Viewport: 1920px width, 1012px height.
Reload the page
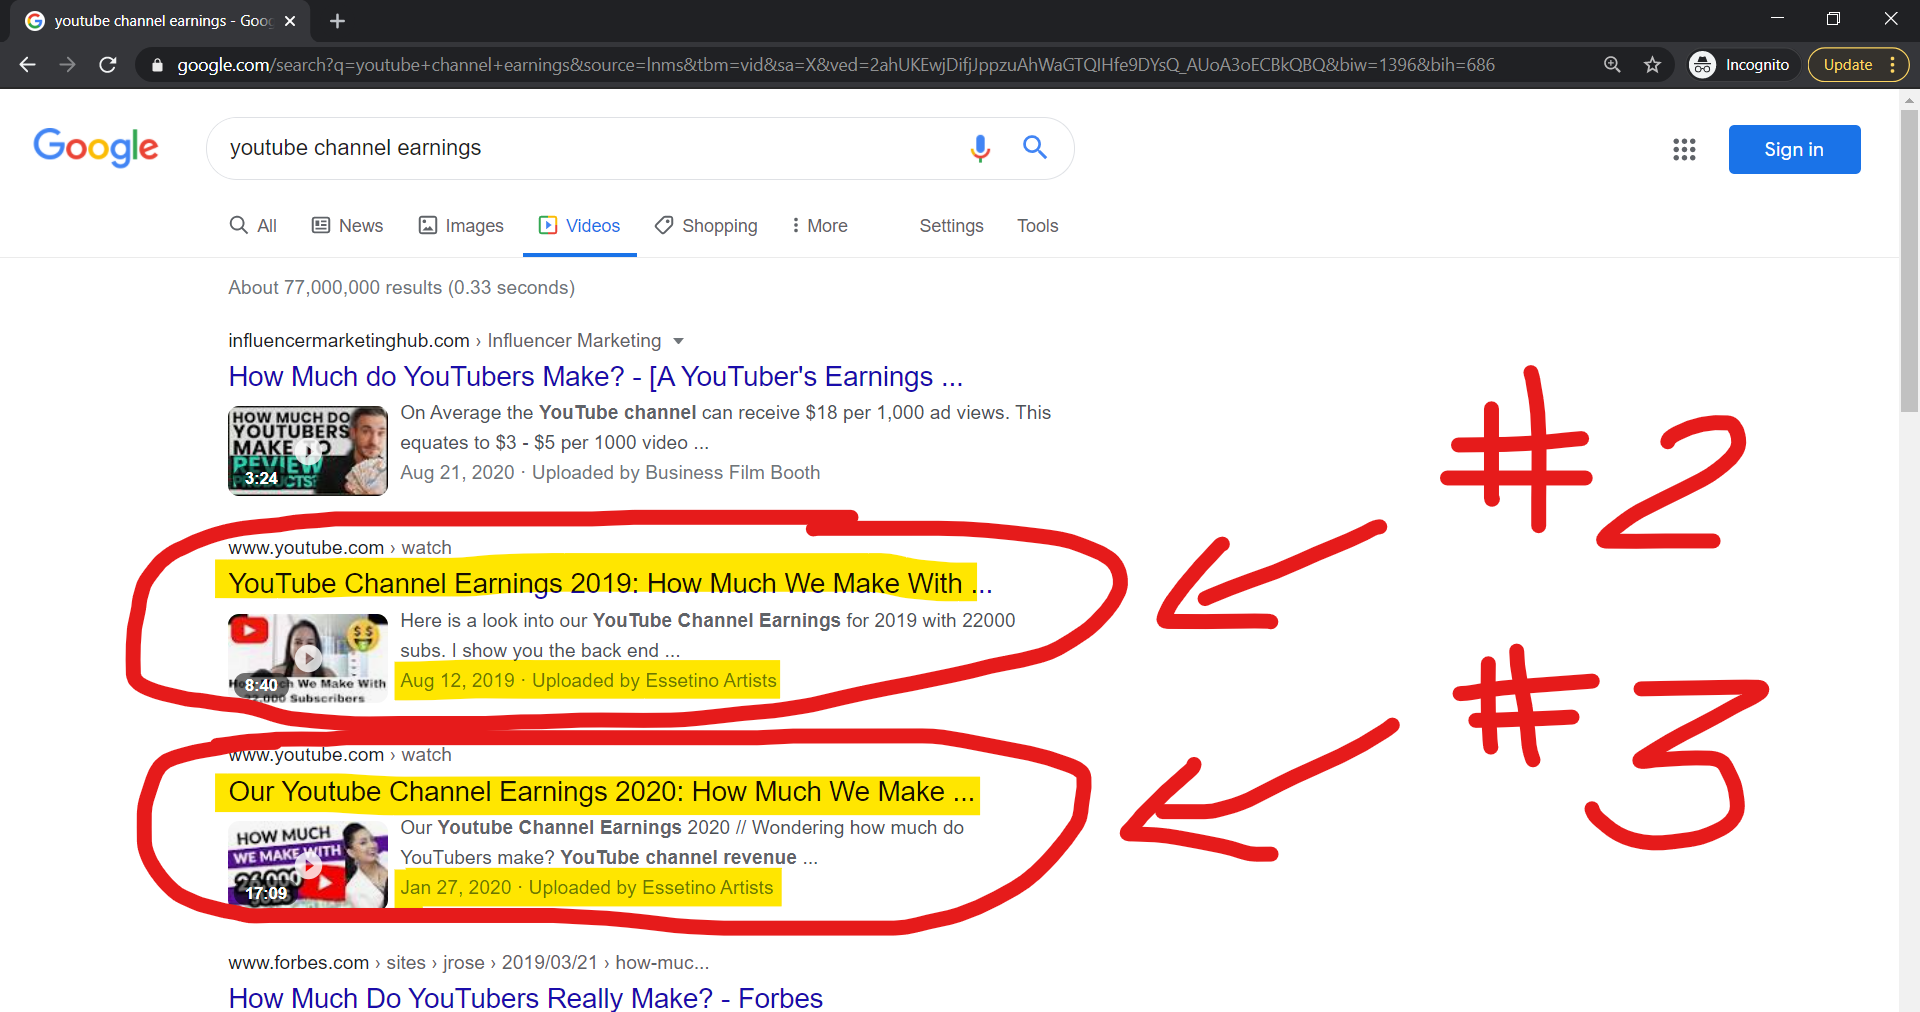(108, 64)
